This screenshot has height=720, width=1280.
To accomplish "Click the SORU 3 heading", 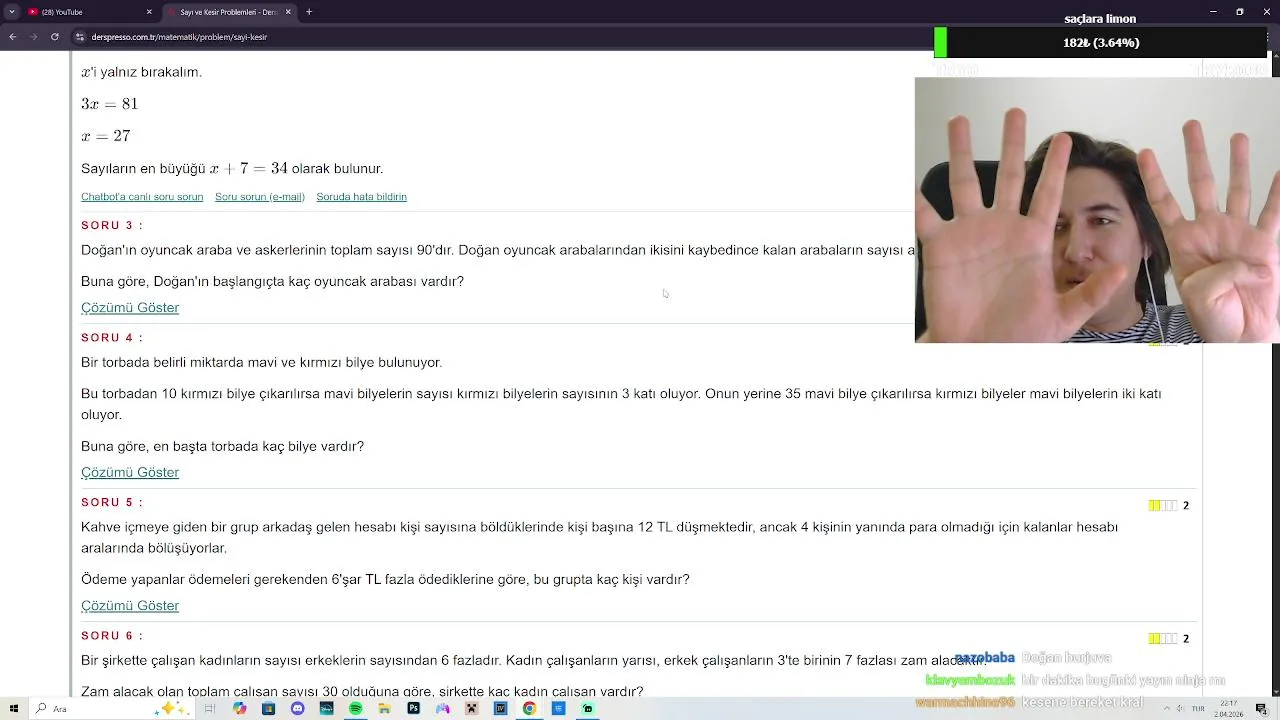I will point(112,226).
